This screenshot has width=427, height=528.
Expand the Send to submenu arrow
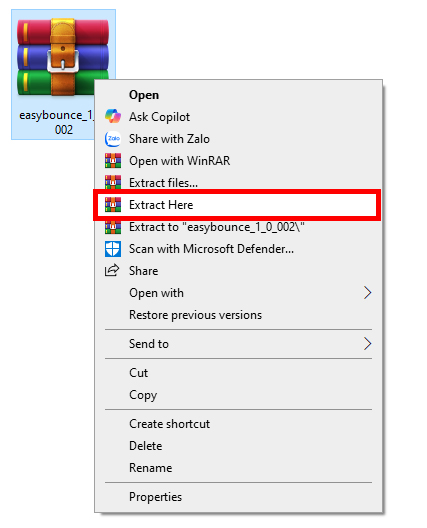coord(367,343)
